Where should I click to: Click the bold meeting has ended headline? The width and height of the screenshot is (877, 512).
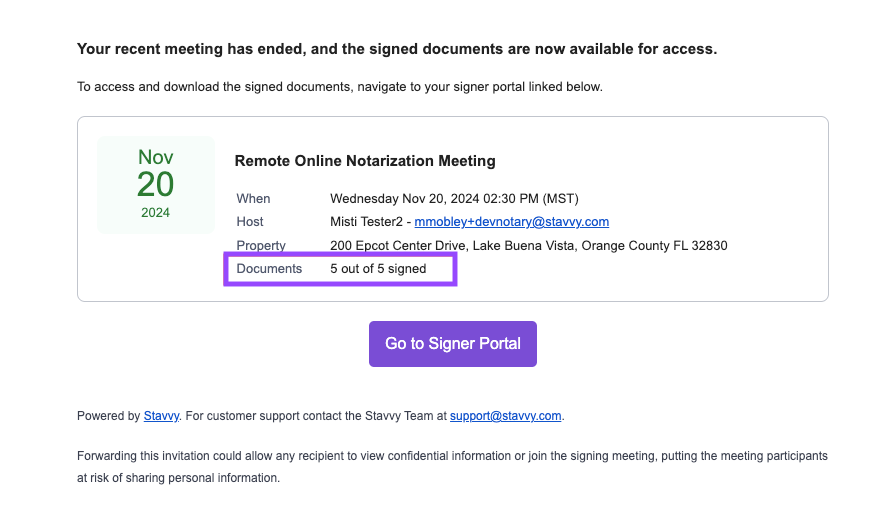pos(397,49)
